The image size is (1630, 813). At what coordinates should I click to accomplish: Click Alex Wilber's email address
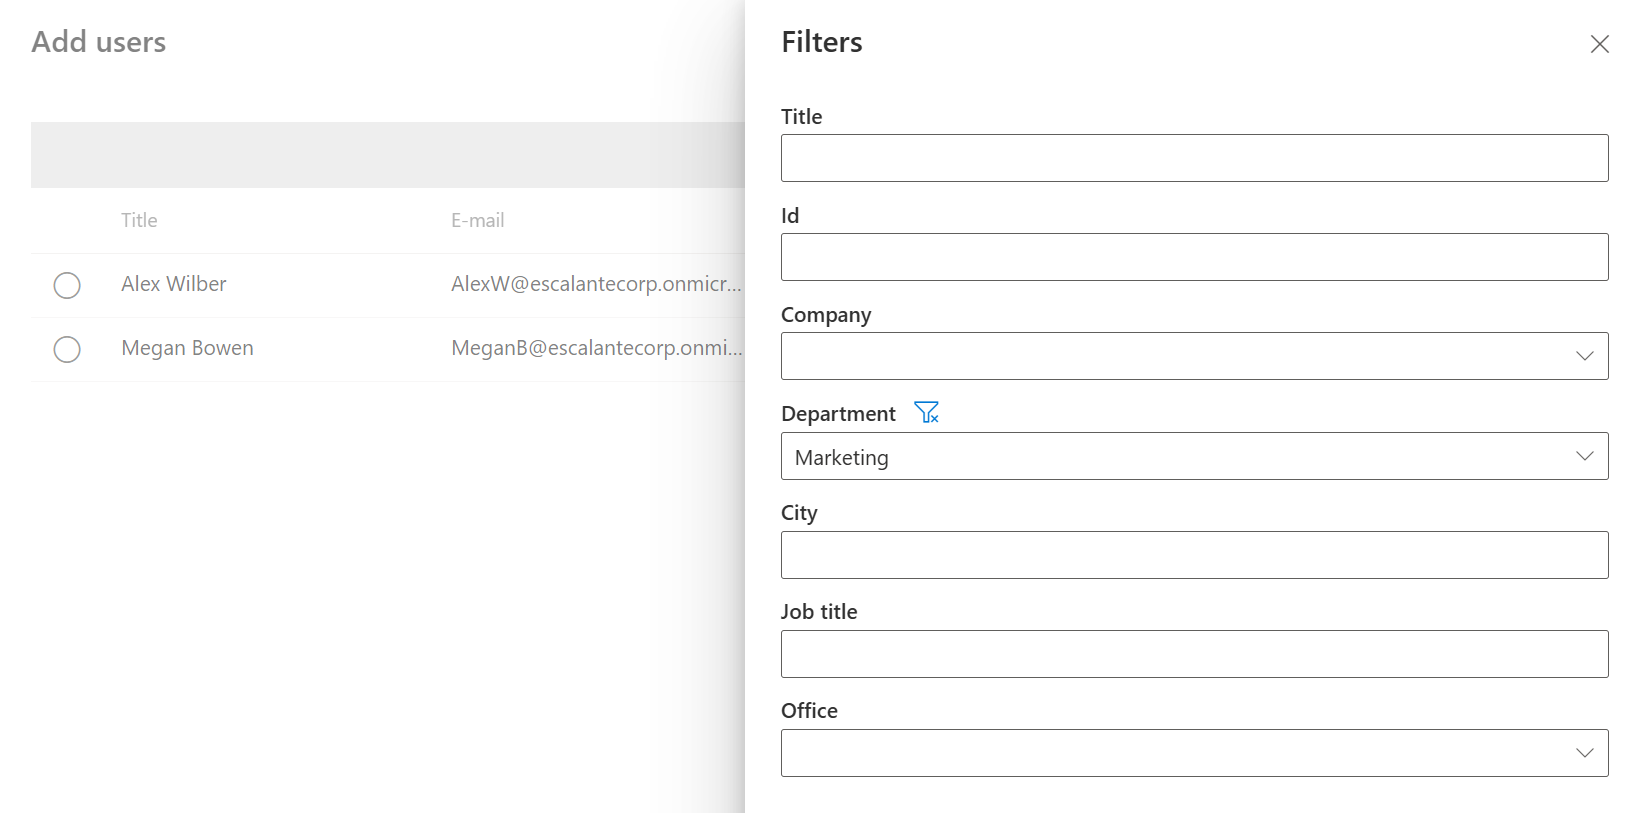(595, 284)
